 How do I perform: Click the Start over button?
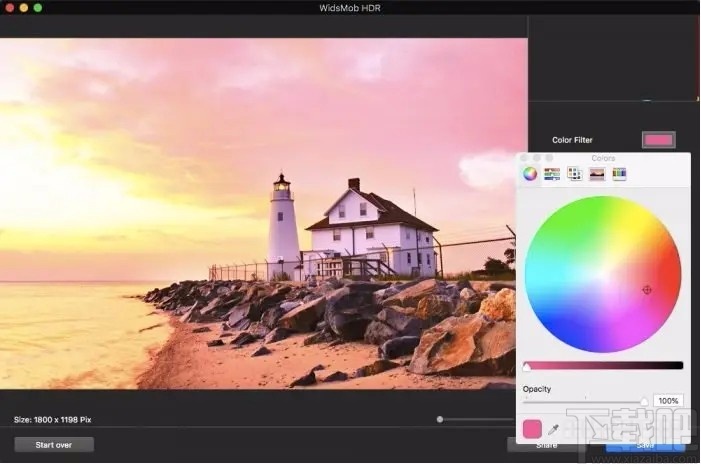54,445
